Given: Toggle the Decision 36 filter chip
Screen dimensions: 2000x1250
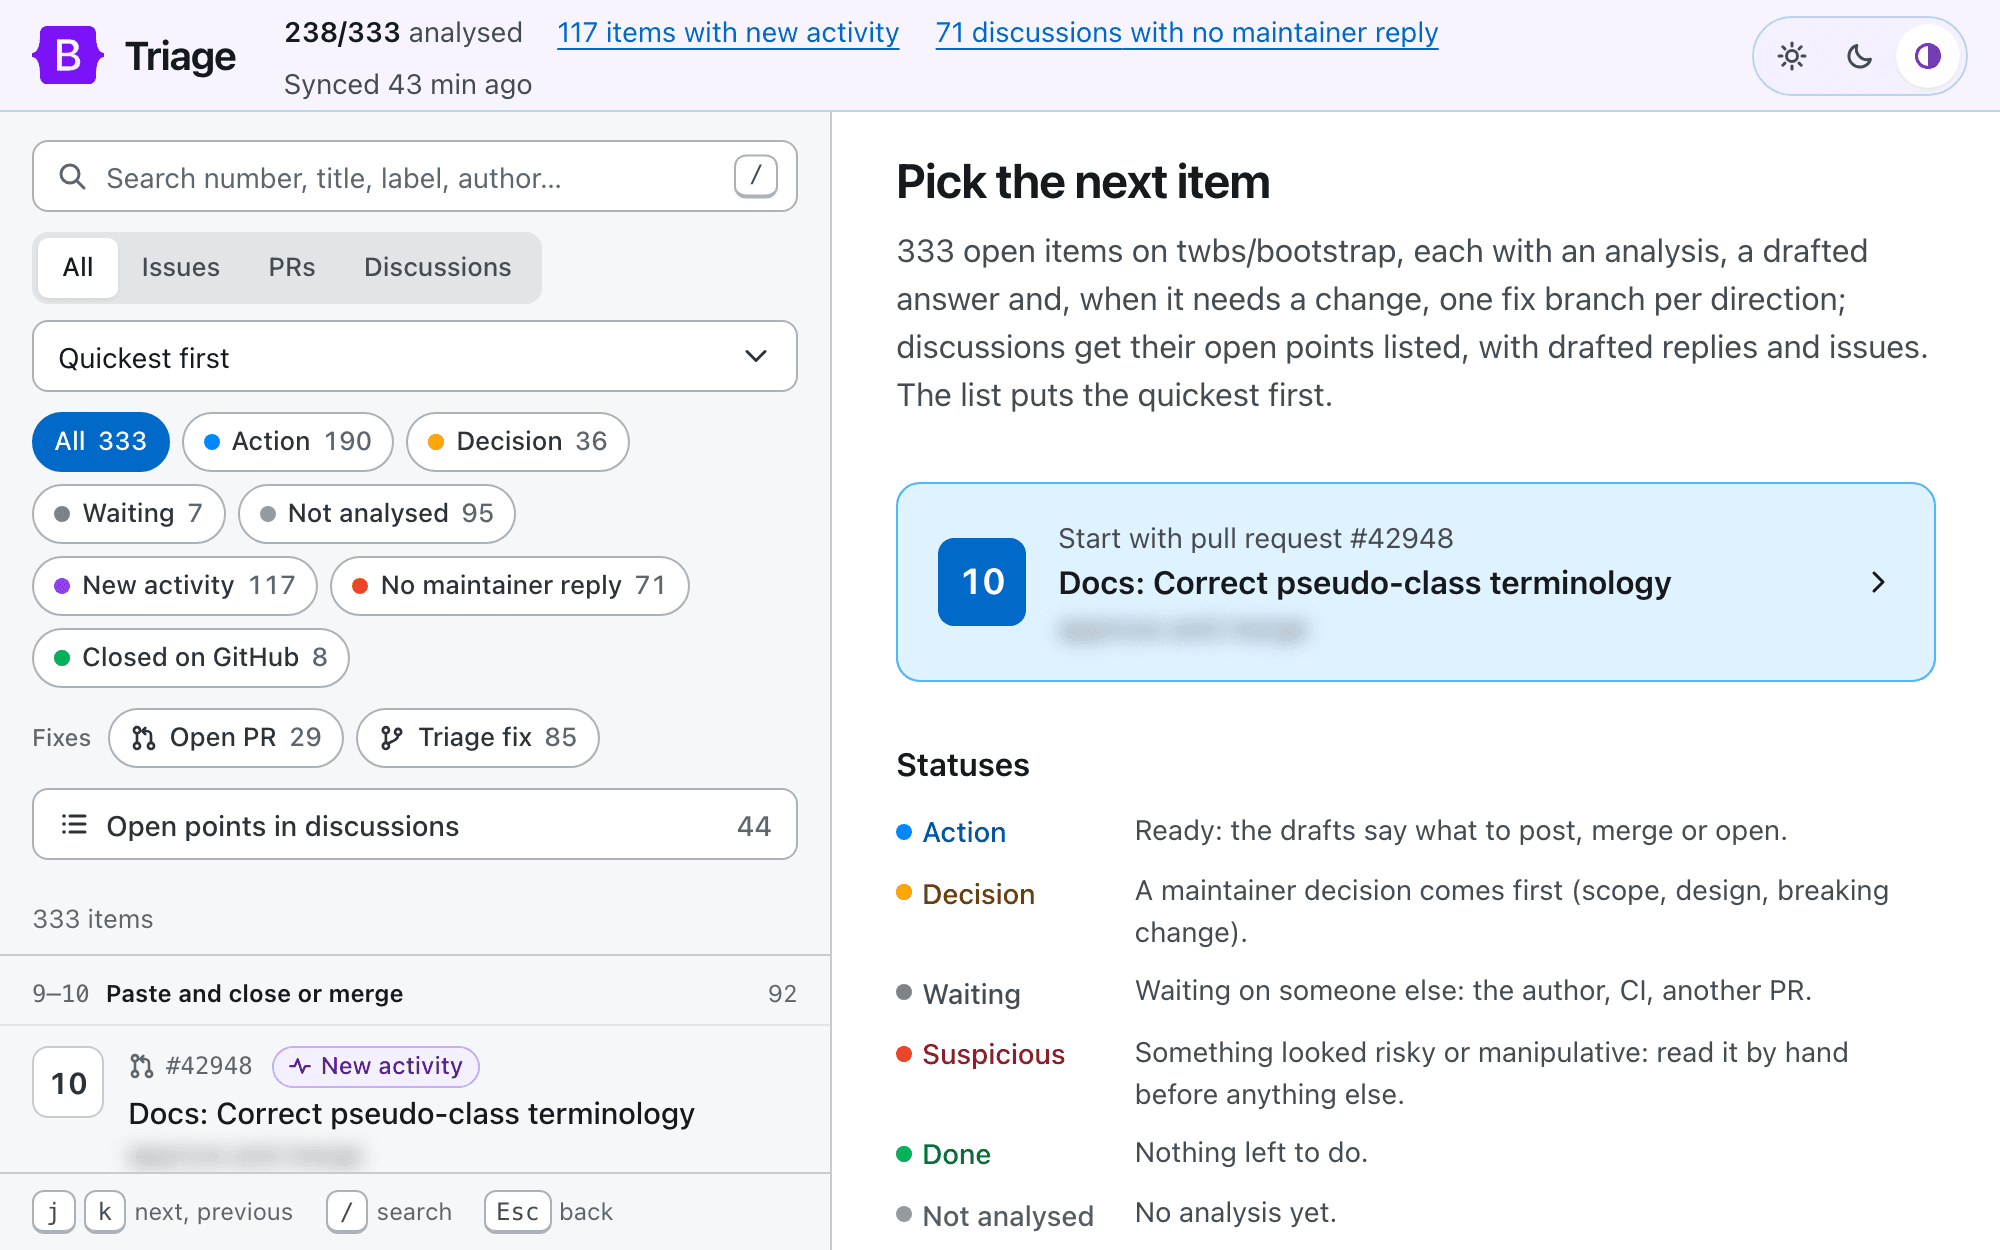Looking at the screenshot, I should click(x=518, y=441).
